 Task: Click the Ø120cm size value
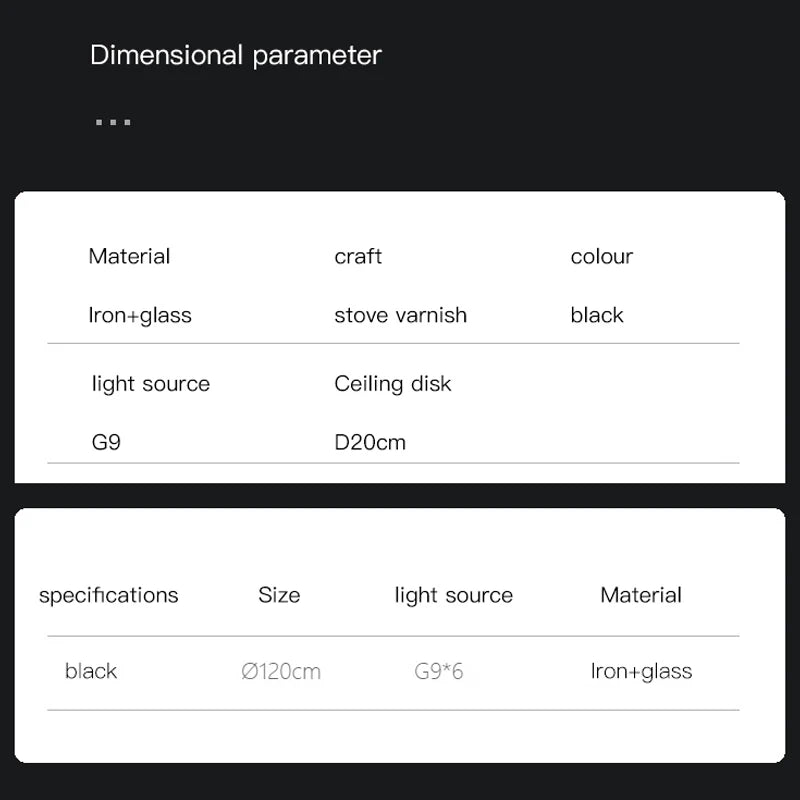pos(281,671)
